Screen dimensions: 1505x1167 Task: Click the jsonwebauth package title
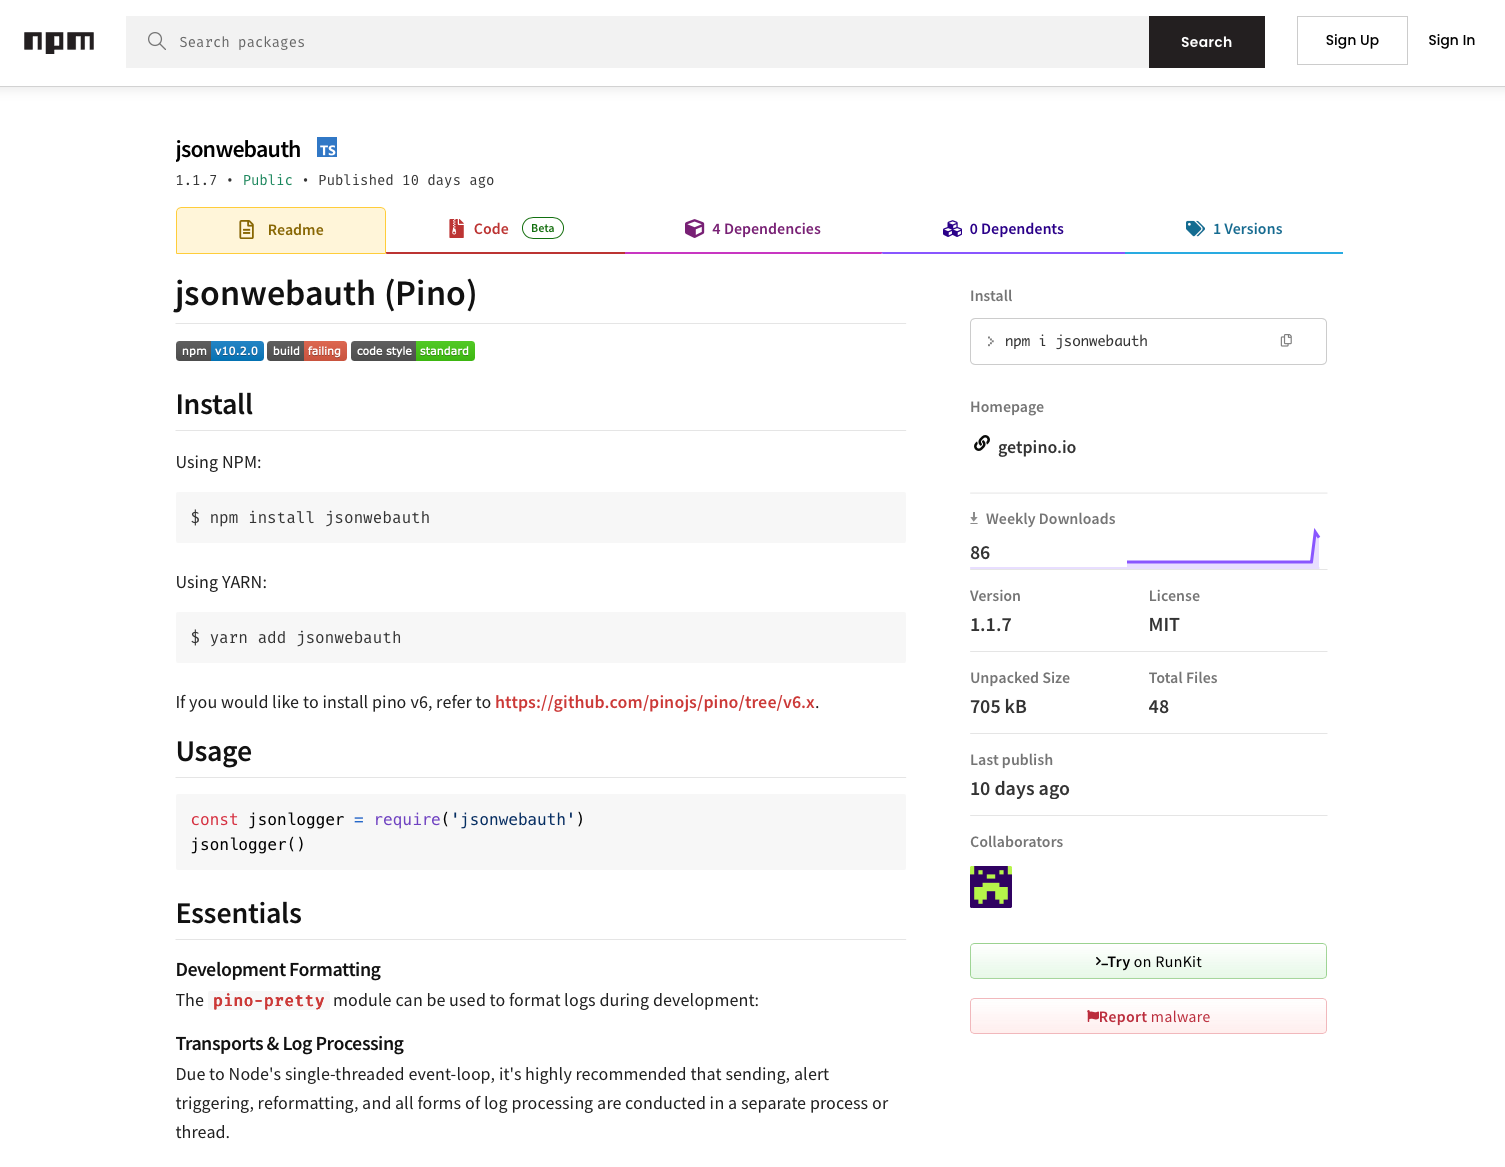pos(238,149)
